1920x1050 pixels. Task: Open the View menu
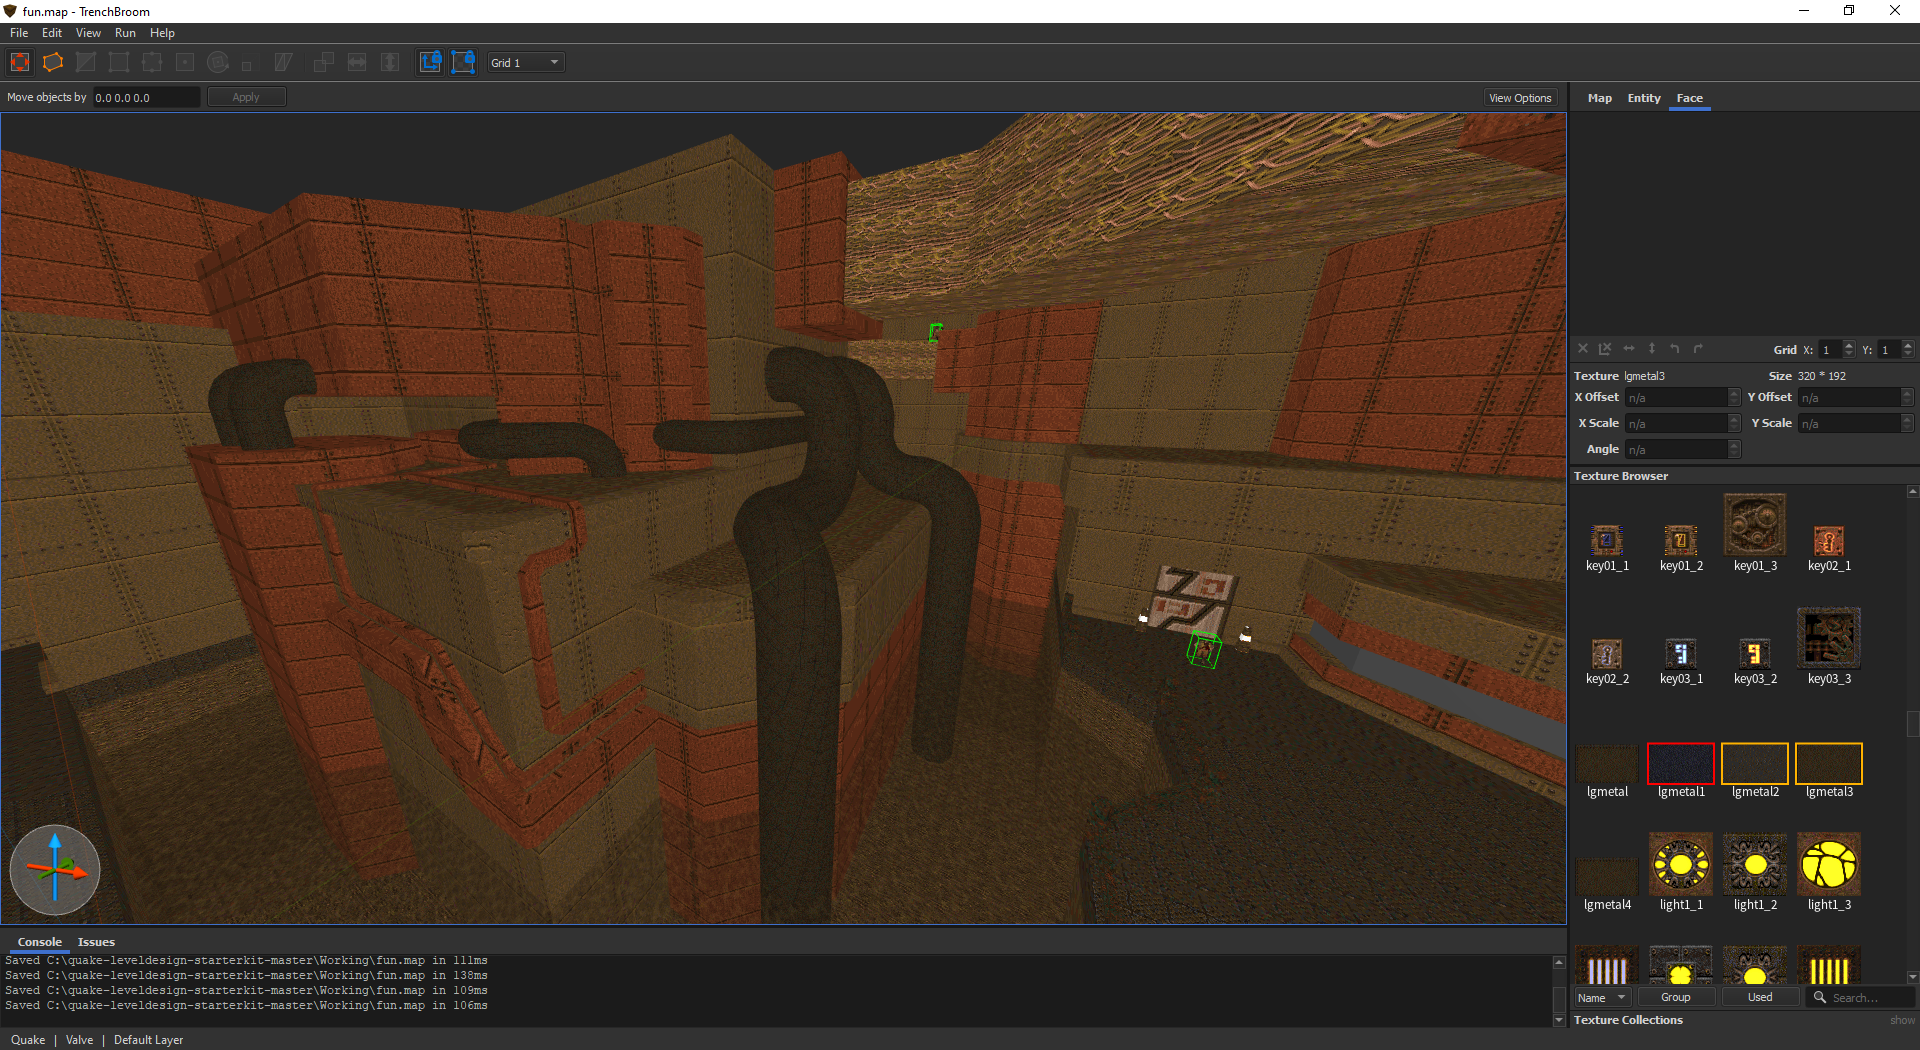coord(88,33)
